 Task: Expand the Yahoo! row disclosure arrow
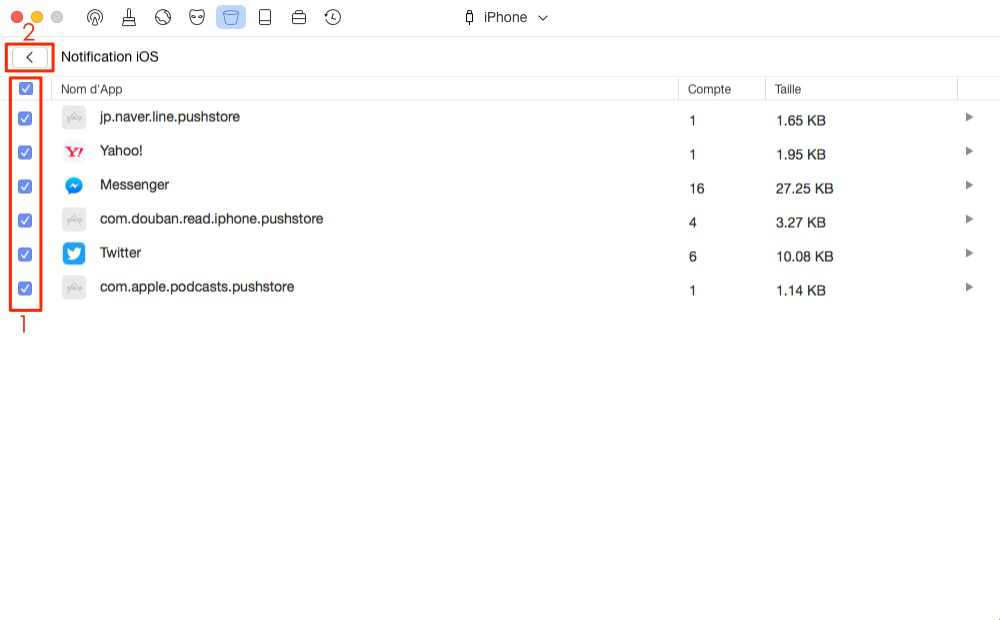969,151
